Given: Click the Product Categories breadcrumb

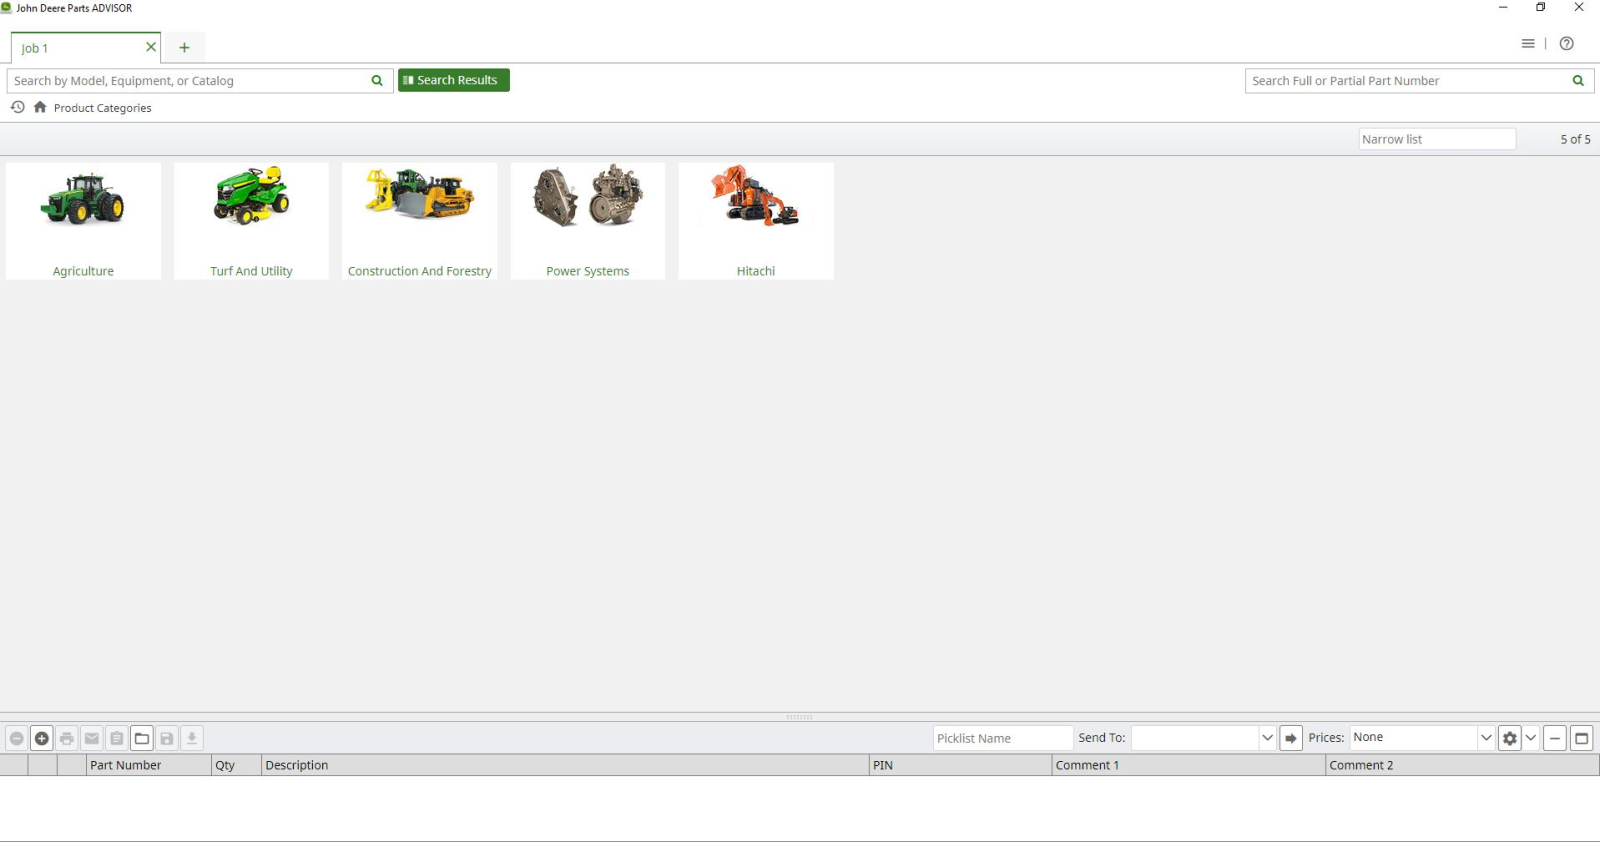Looking at the screenshot, I should coord(103,108).
